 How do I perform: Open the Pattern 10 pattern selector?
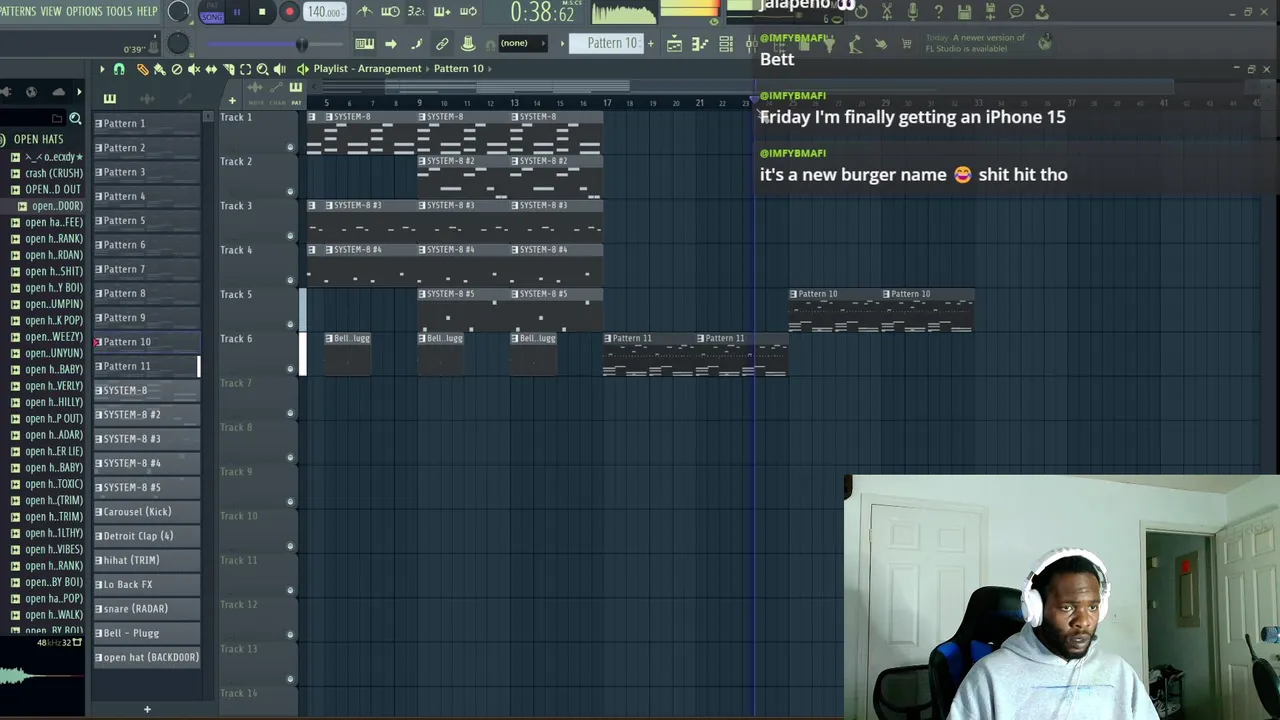606,43
